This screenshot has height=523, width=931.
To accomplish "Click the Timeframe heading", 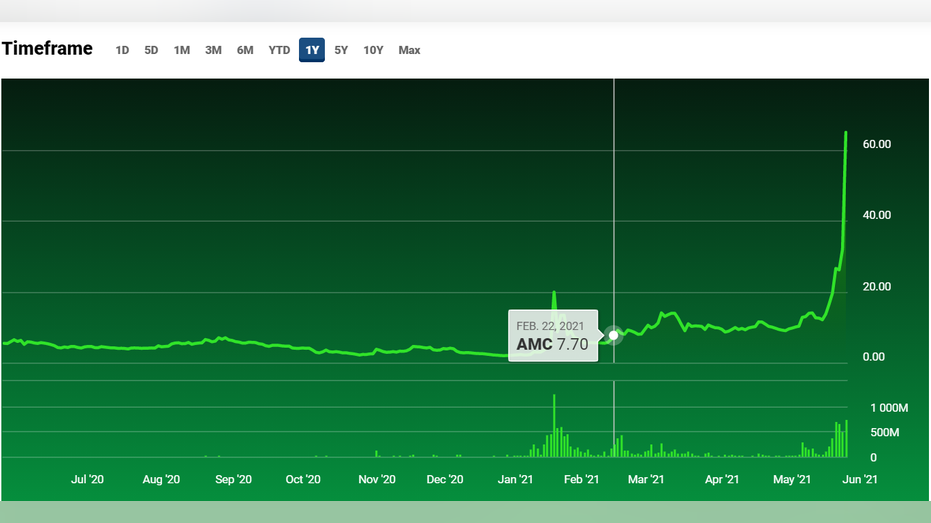I will [x=47, y=49].
